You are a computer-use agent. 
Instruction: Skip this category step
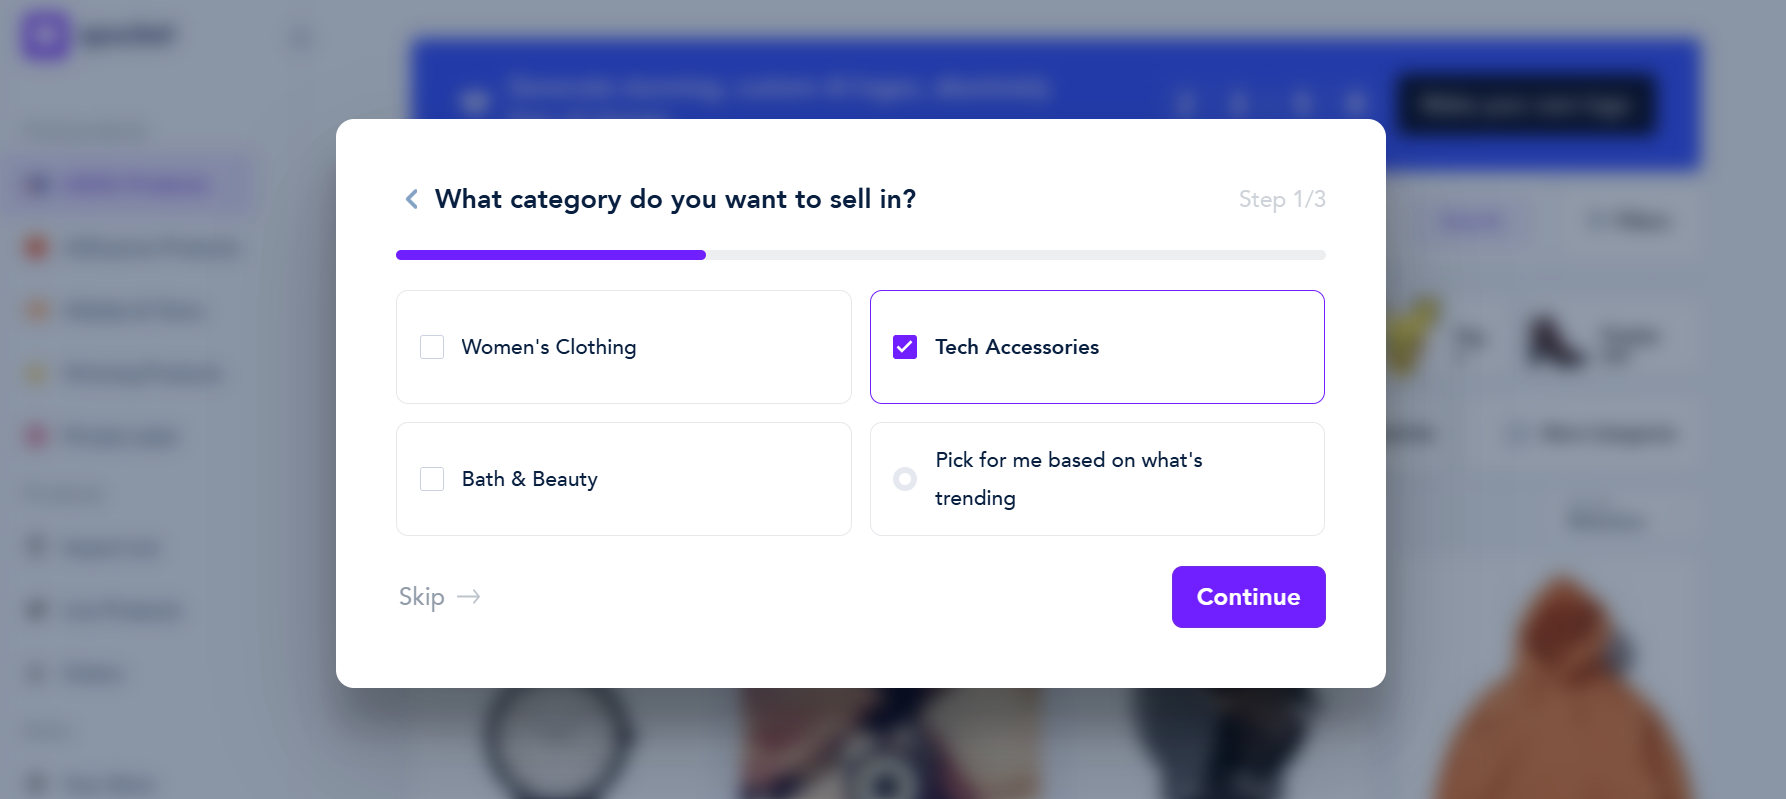pos(422,597)
